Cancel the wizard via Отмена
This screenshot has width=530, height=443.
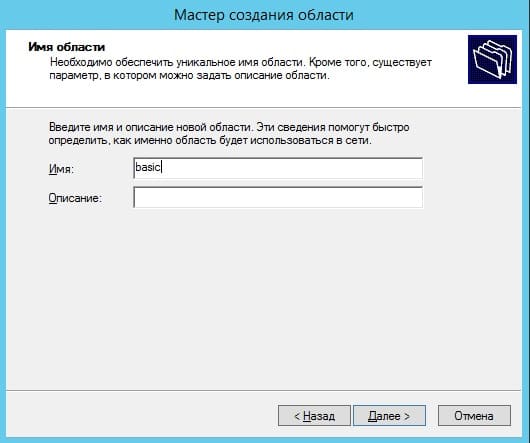pyautogui.click(x=474, y=416)
